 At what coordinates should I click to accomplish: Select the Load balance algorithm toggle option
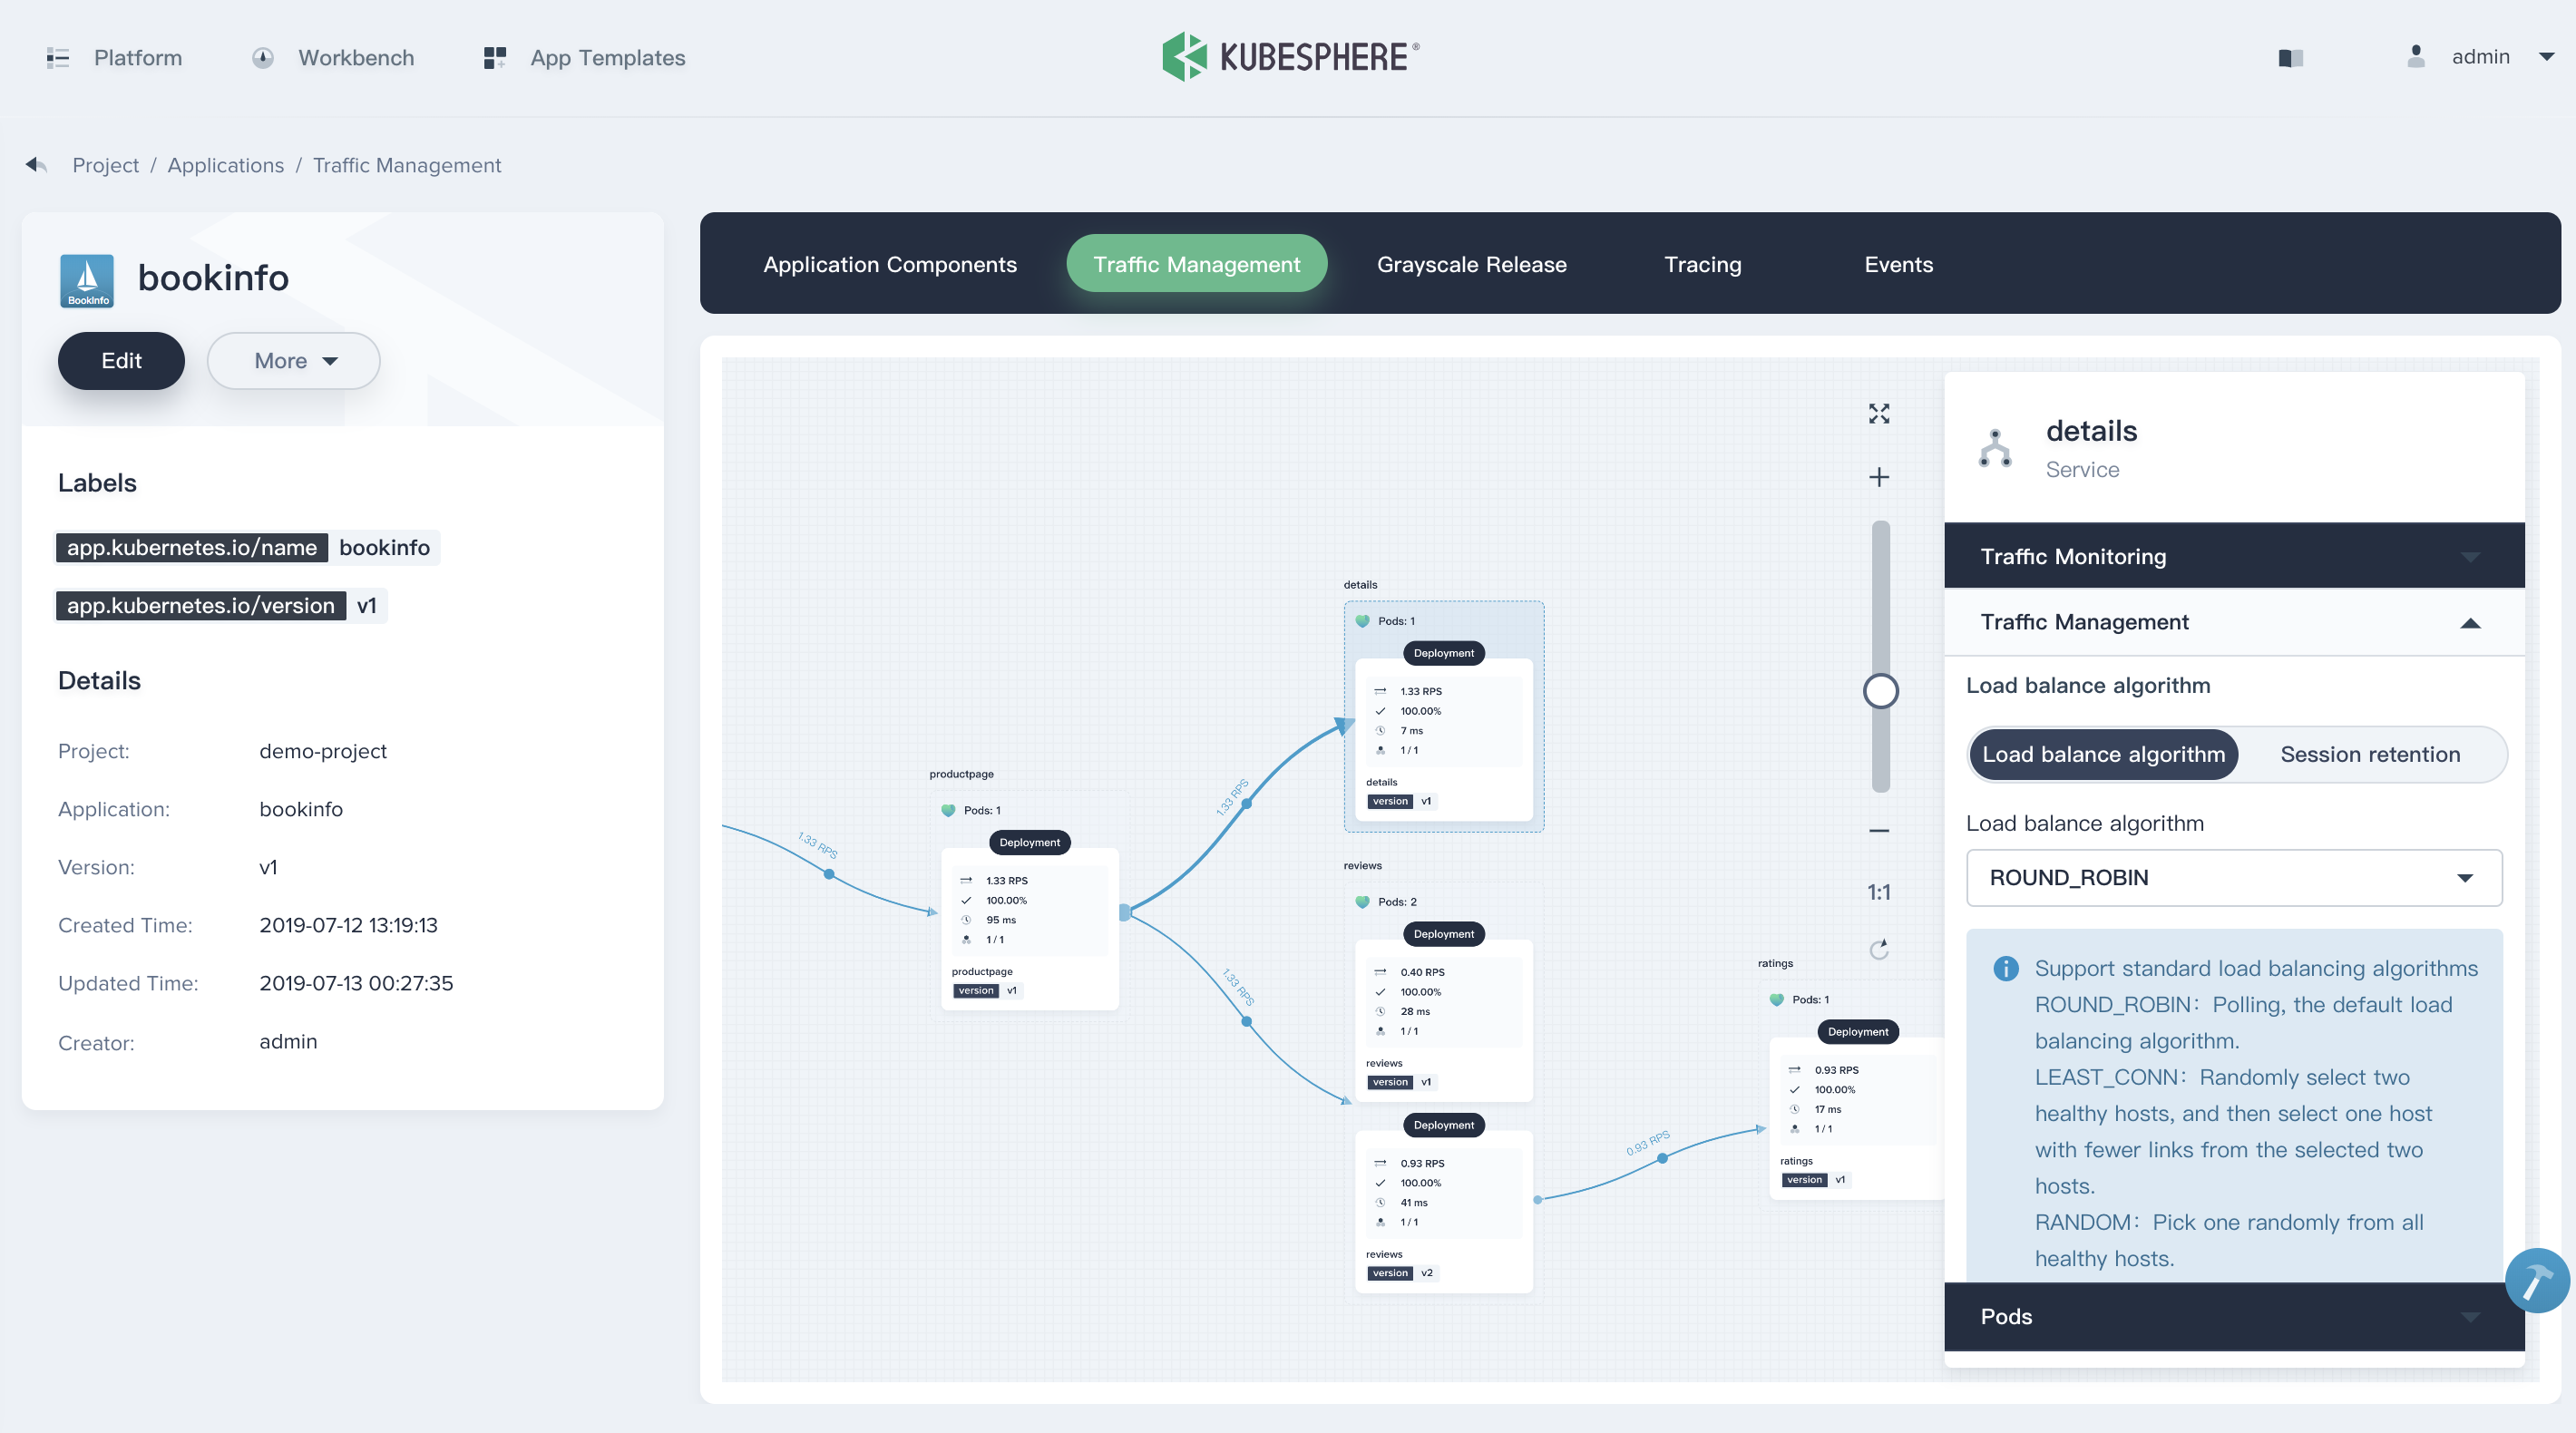pyautogui.click(x=2103, y=755)
